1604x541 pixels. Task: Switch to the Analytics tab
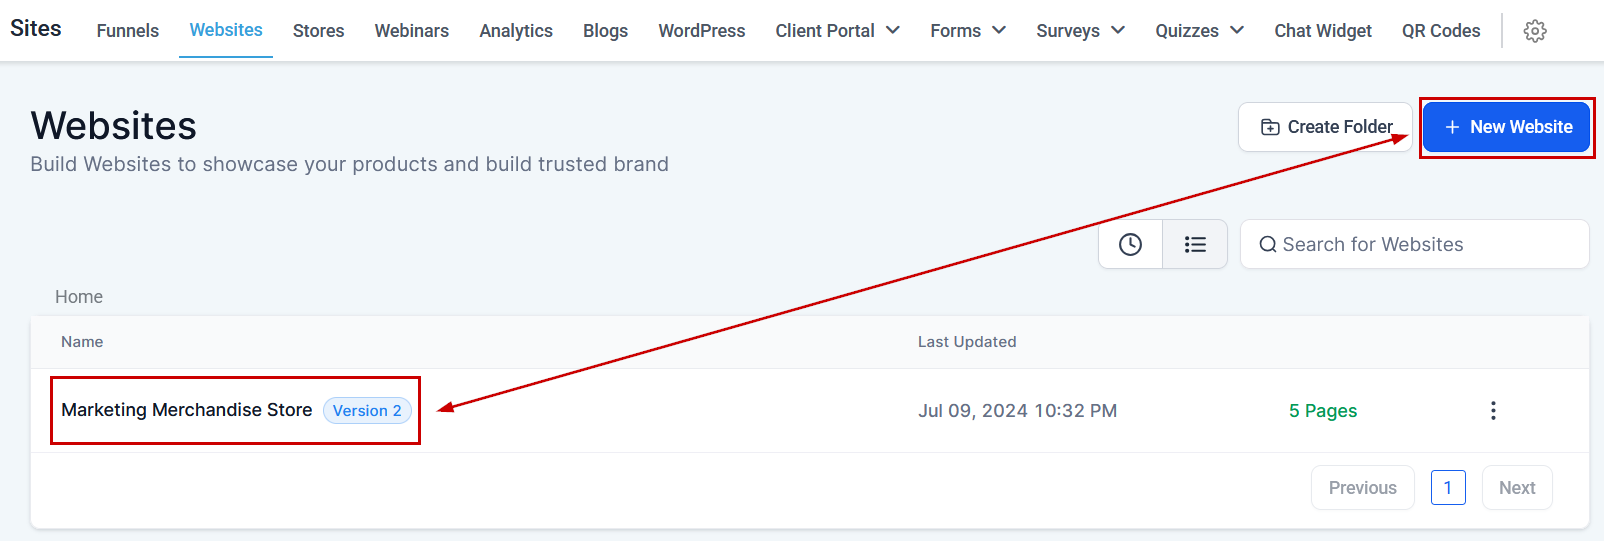point(516,31)
